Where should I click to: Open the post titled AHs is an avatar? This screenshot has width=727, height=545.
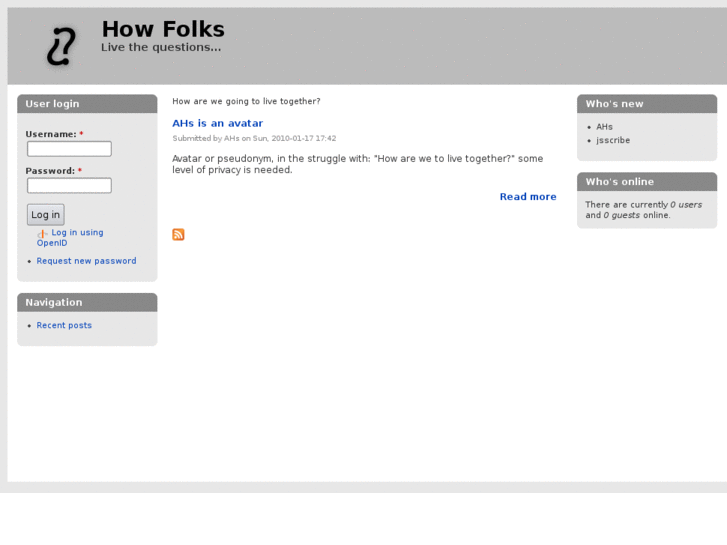click(217, 123)
